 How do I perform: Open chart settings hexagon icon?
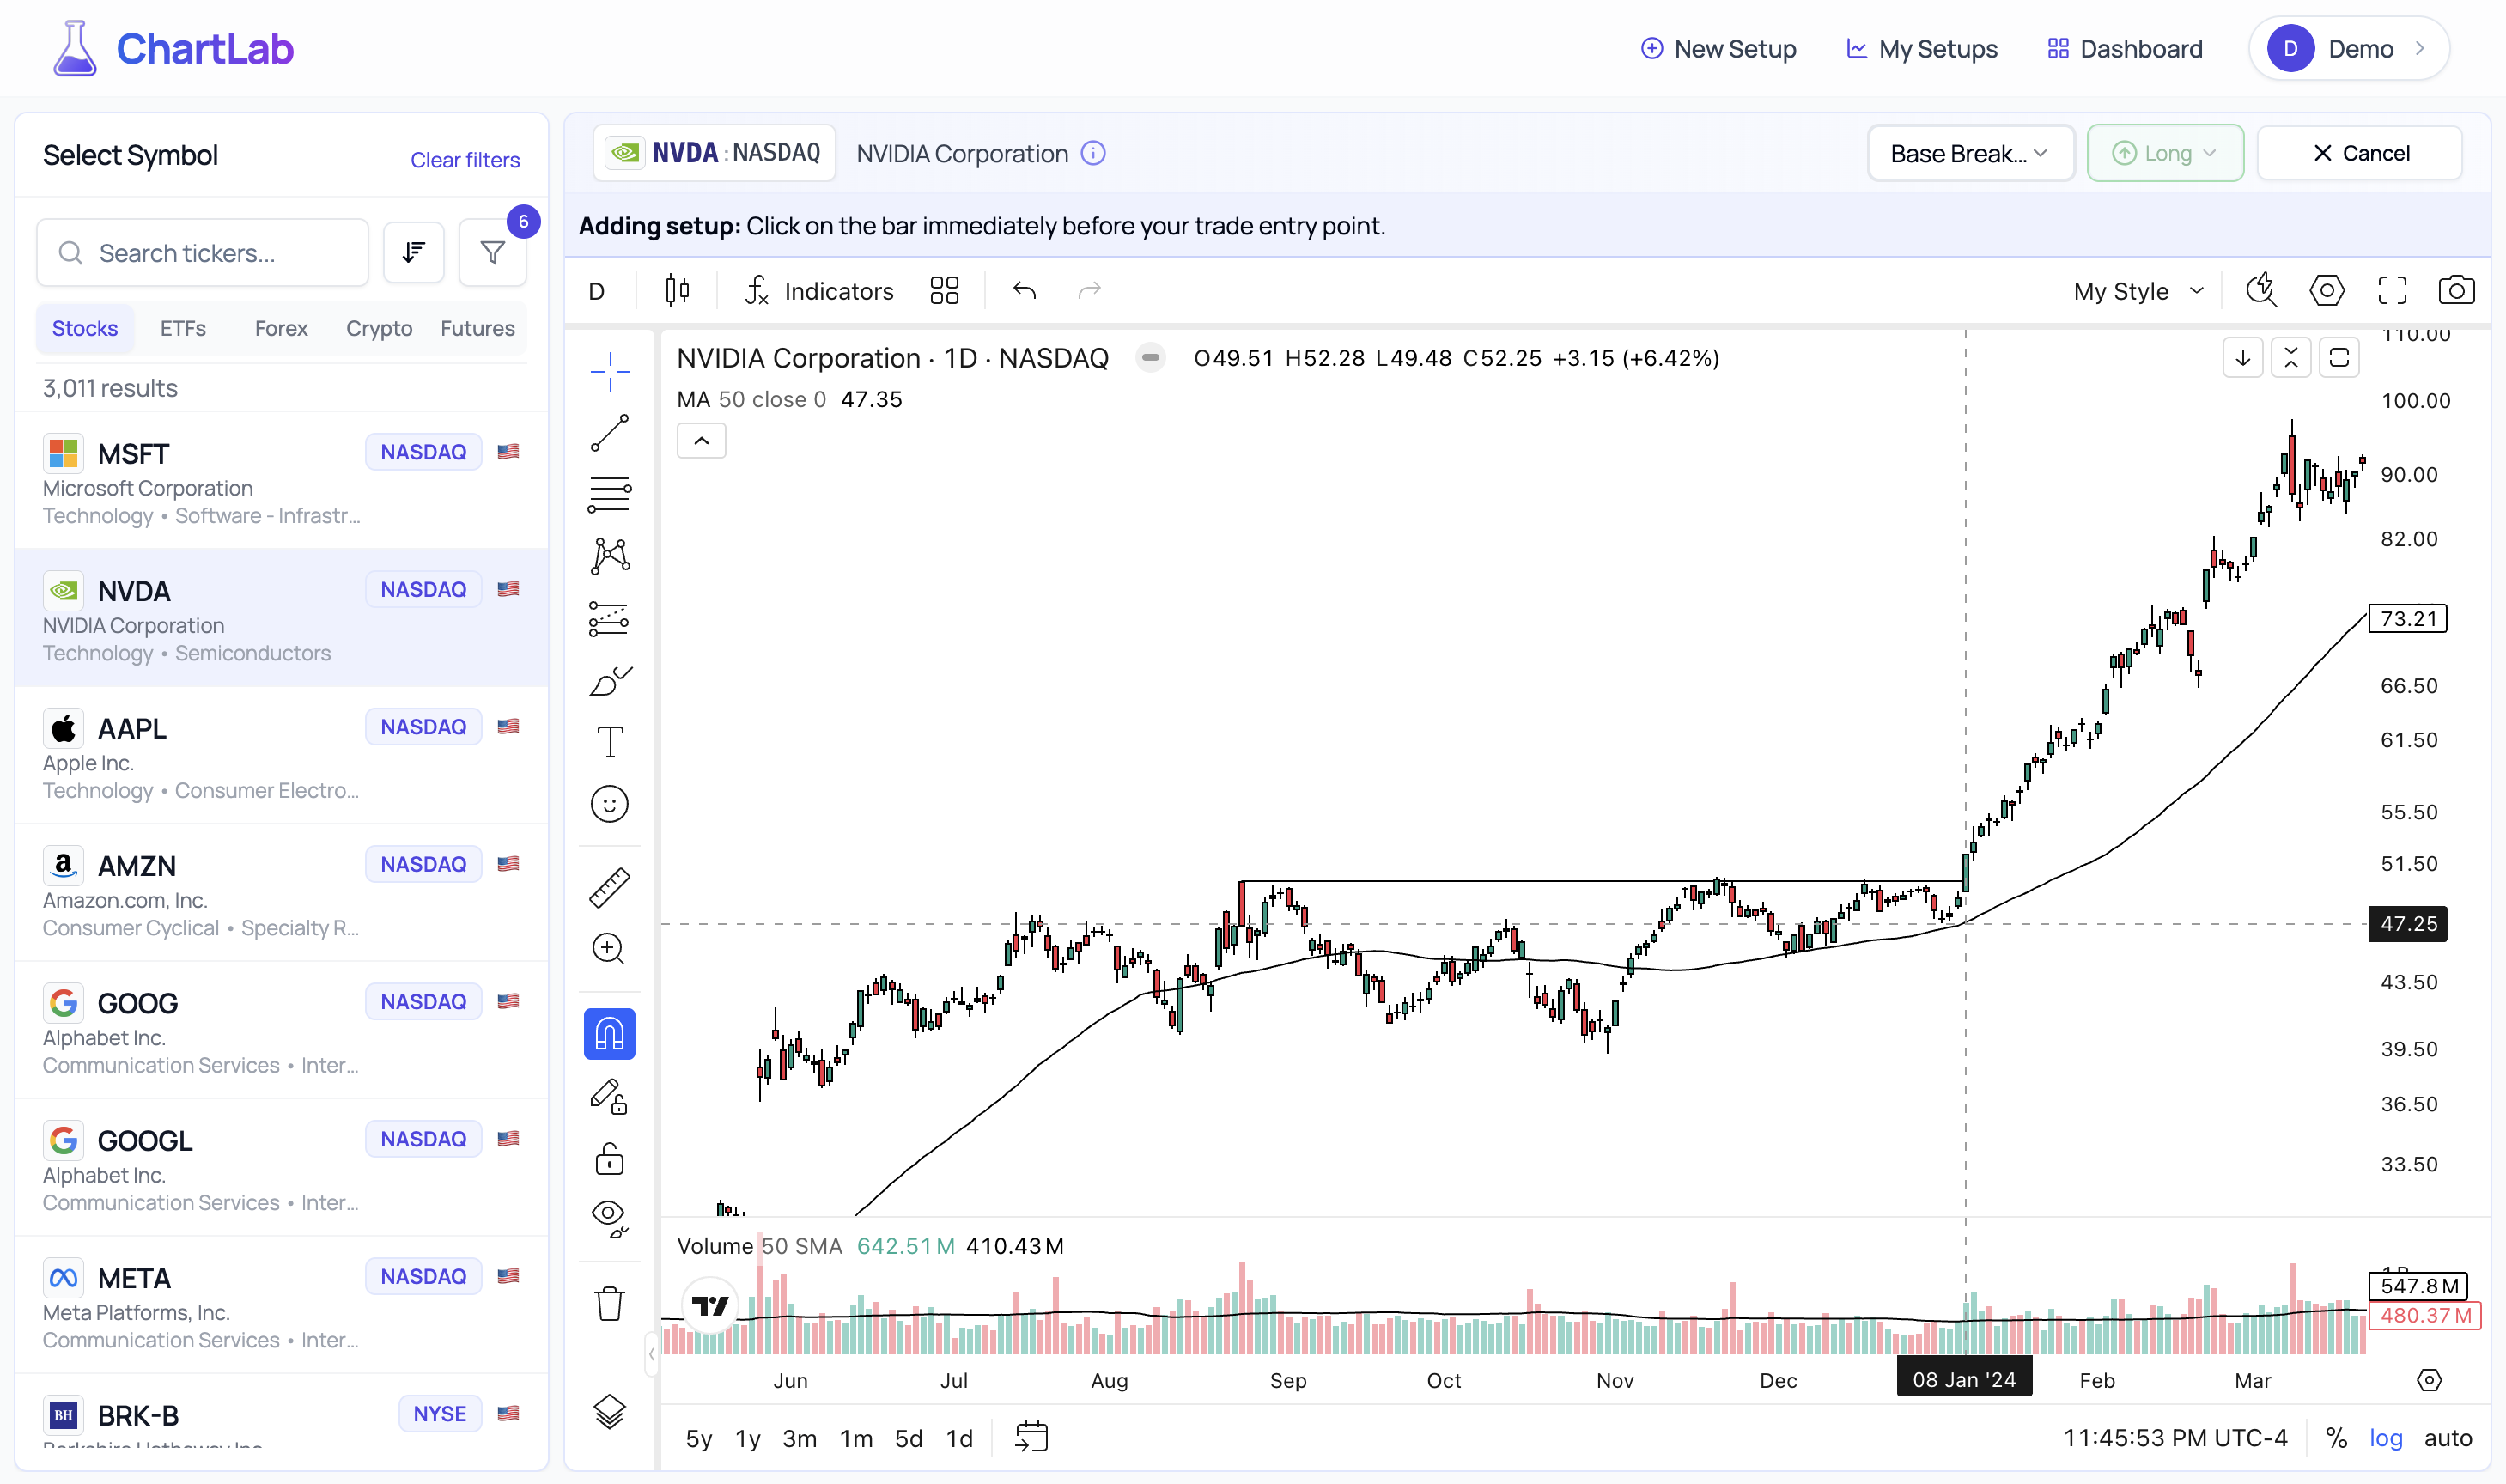point(2327,291)
